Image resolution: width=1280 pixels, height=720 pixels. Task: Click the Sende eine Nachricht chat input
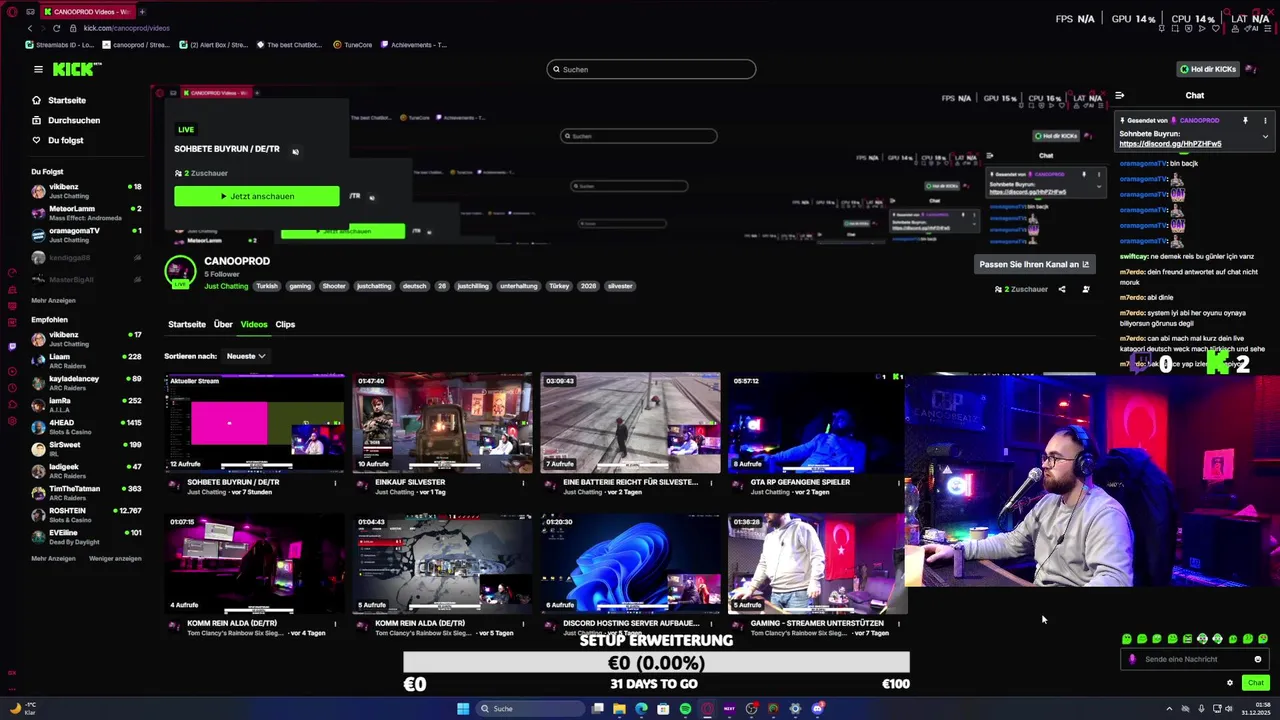(1195, 659)
